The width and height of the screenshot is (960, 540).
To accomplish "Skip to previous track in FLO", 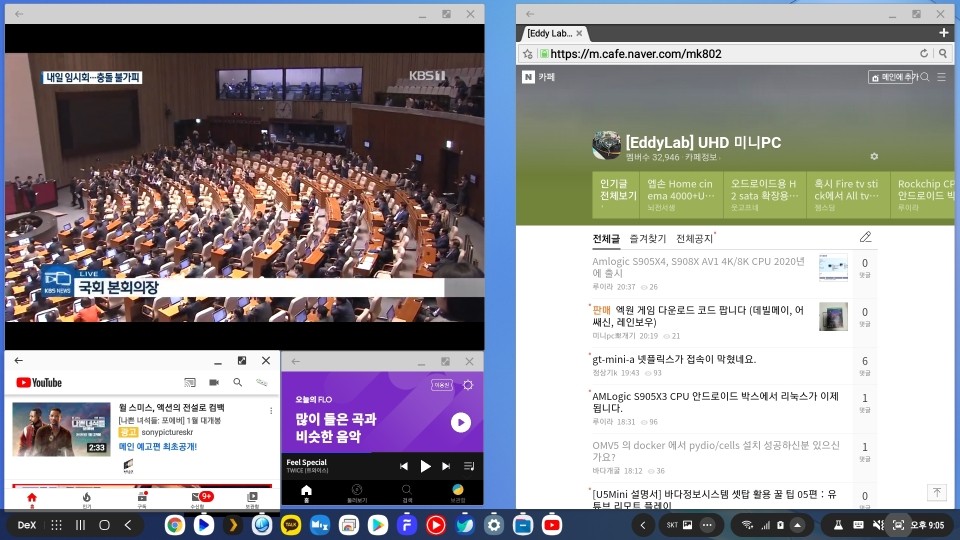I will (403, 467).
